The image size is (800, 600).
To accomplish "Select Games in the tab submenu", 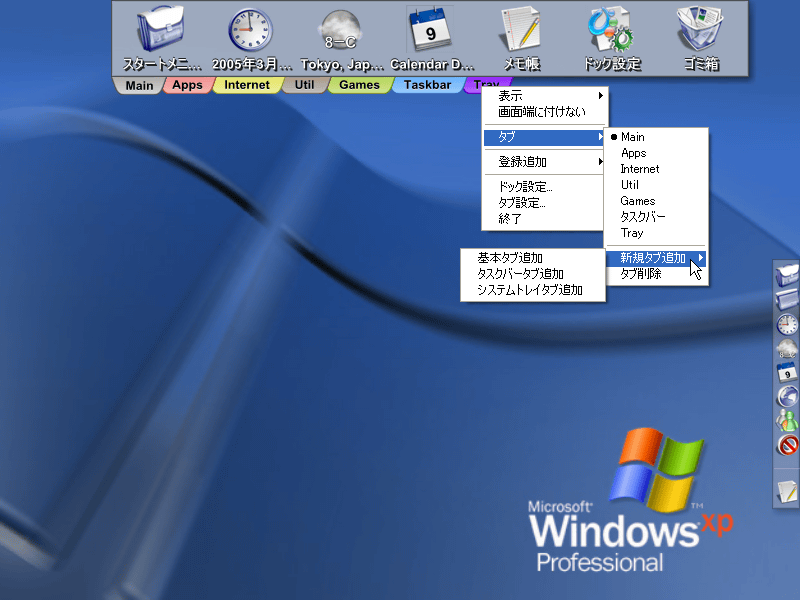I will (656, 201).
